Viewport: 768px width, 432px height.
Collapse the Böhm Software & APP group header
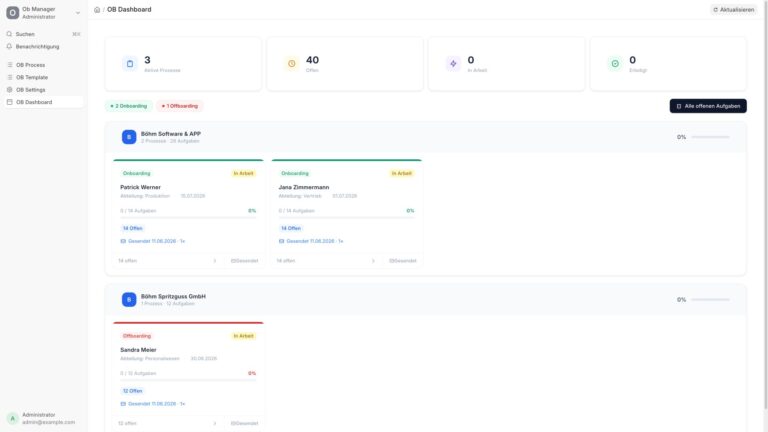pos(426,137)
